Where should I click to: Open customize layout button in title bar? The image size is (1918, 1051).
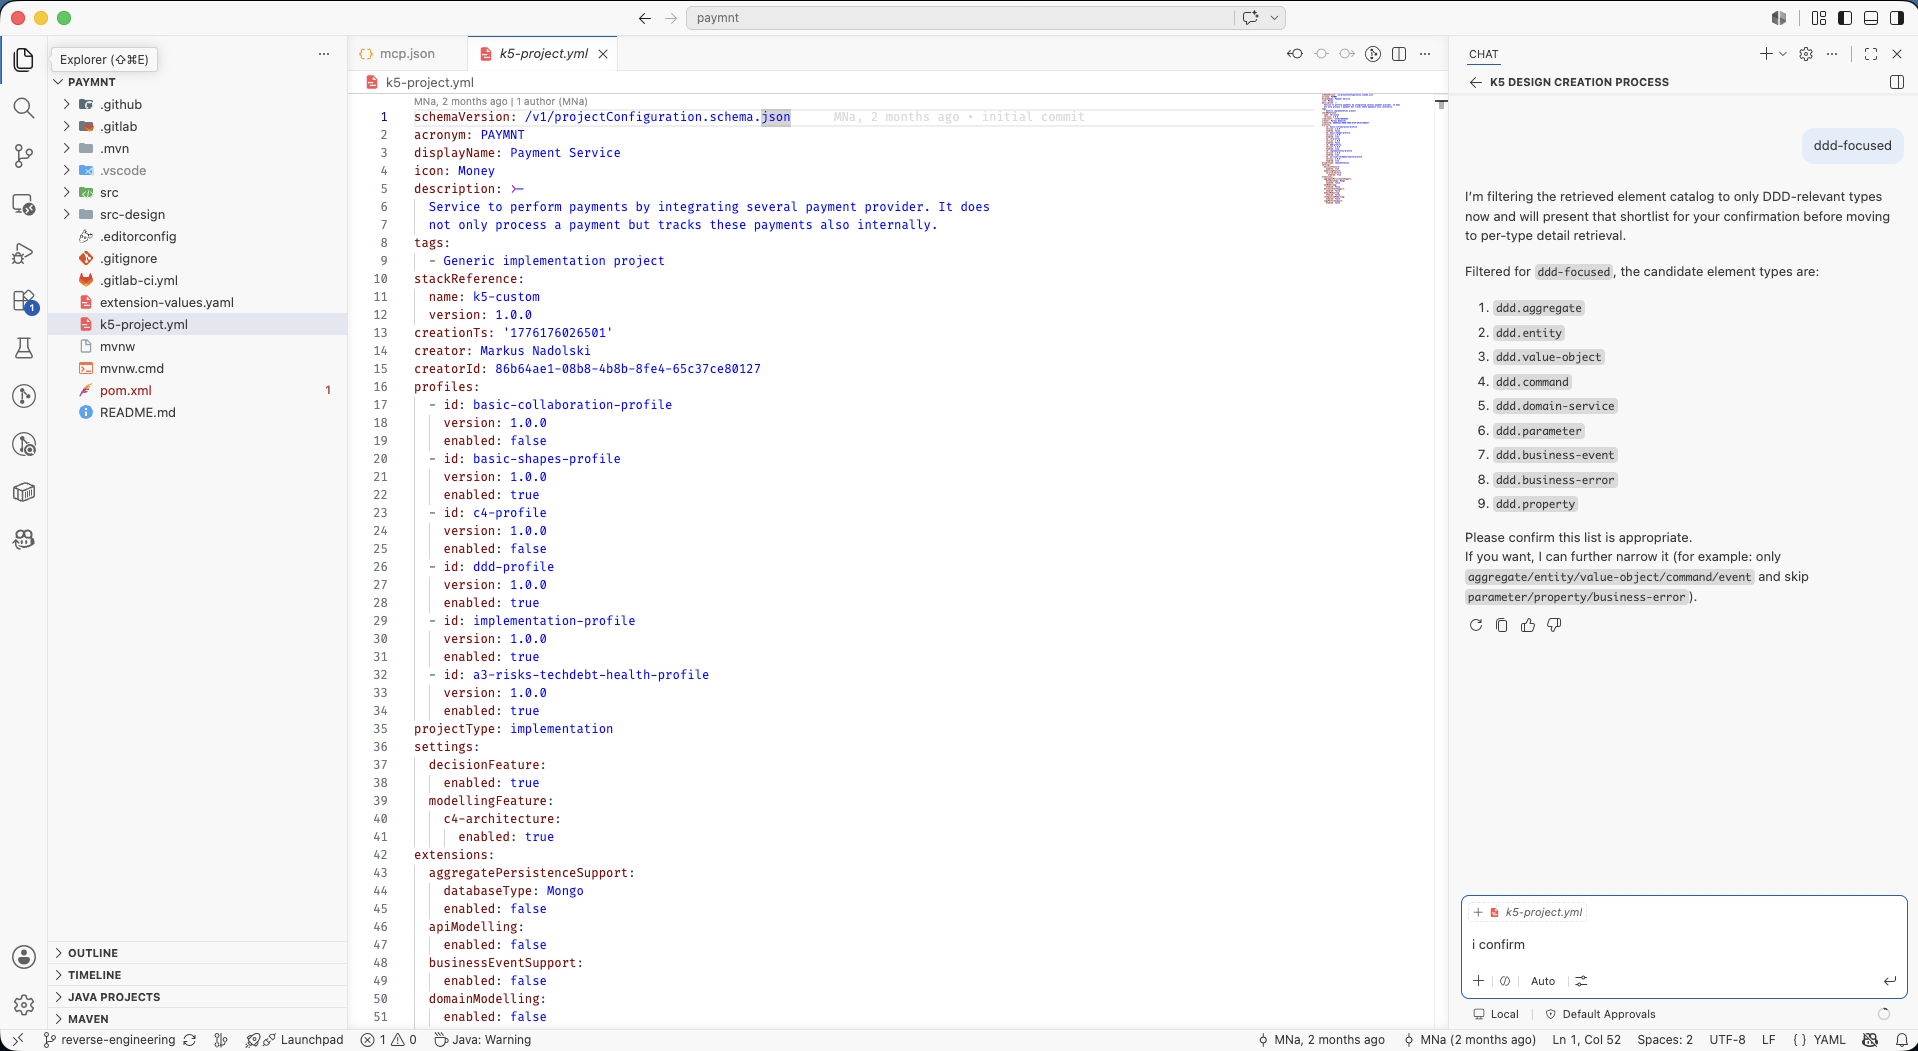(1819, 18)
